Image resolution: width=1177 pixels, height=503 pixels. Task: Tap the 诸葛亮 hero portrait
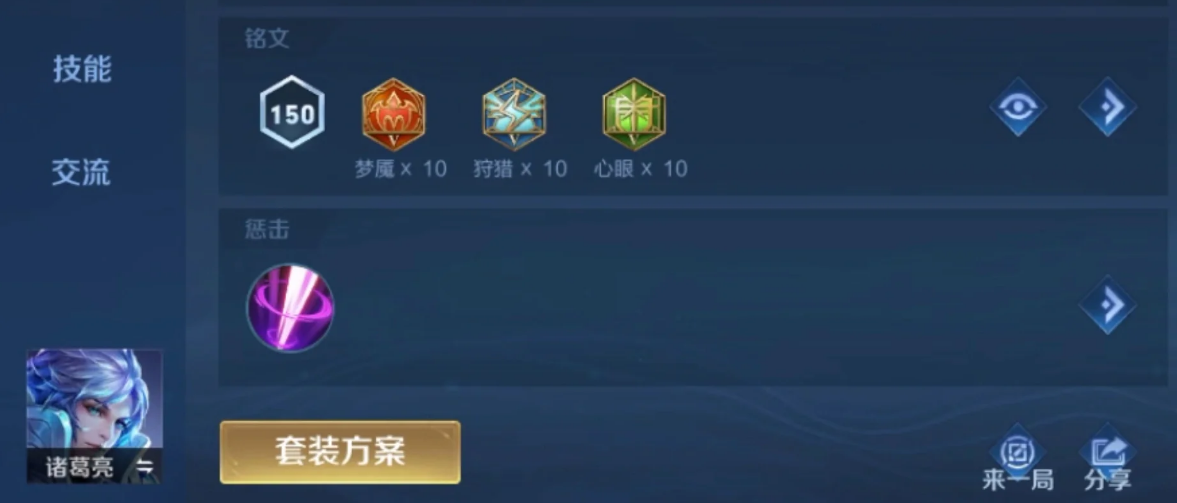pyautogui.click(x=95, y=417)
